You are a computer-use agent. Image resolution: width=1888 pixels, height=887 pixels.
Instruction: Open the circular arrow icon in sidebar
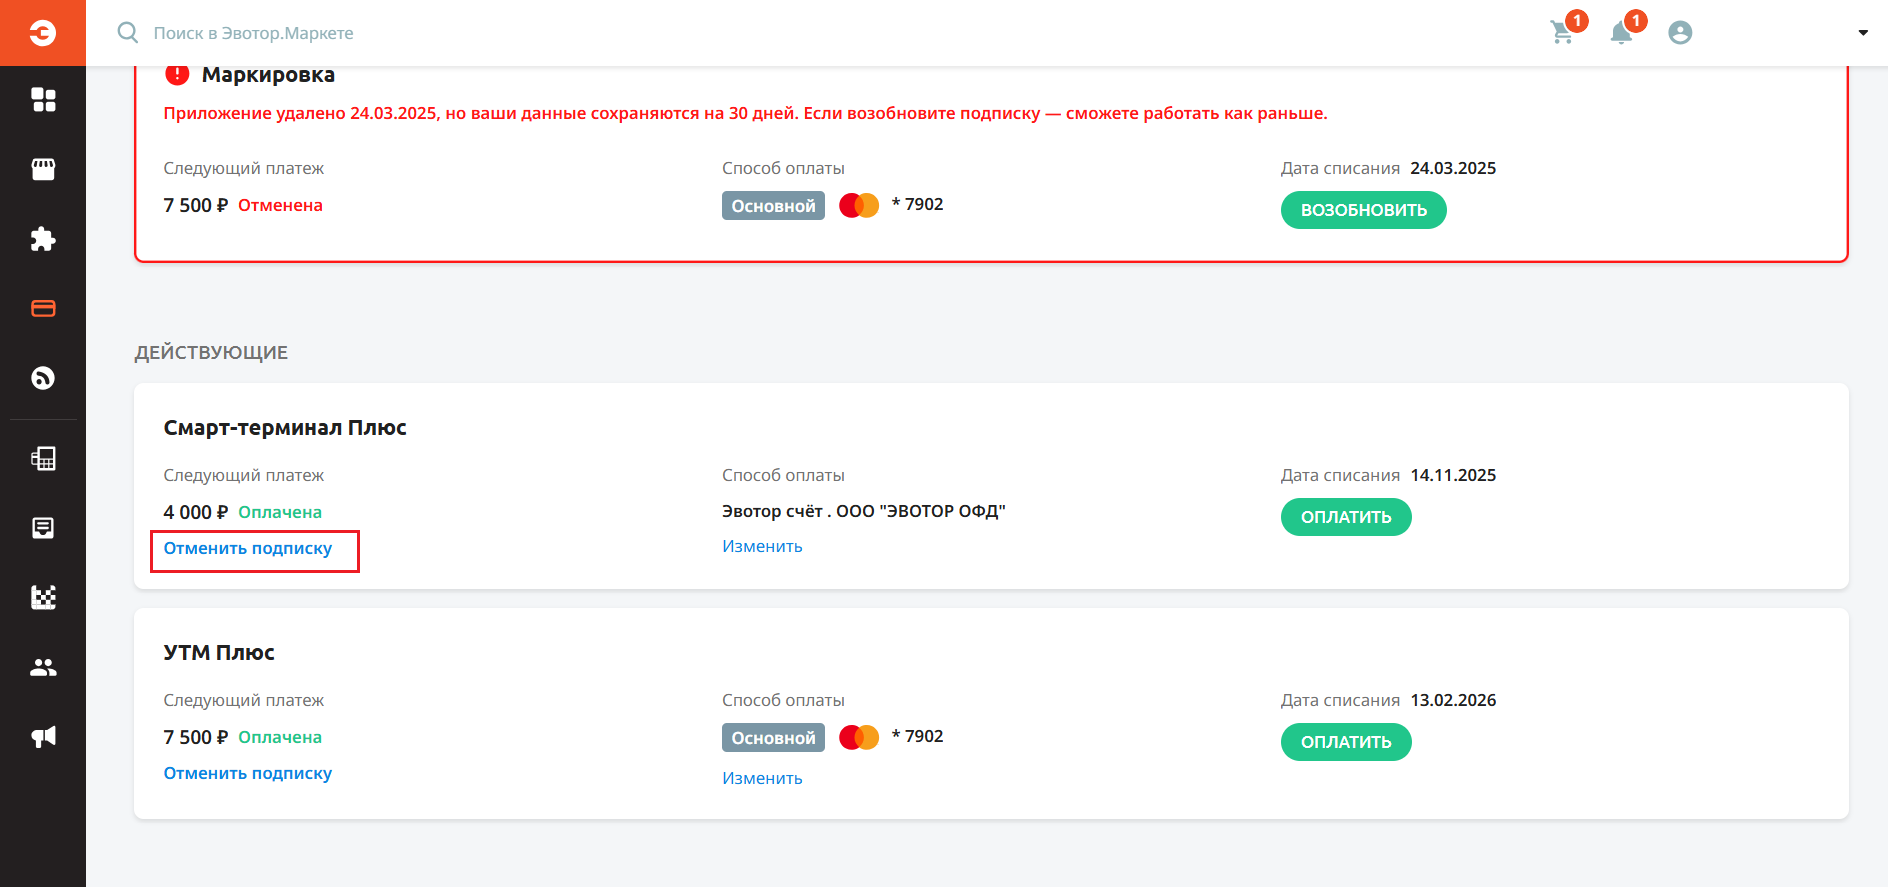pyautogui.click(x=43, y=378)
